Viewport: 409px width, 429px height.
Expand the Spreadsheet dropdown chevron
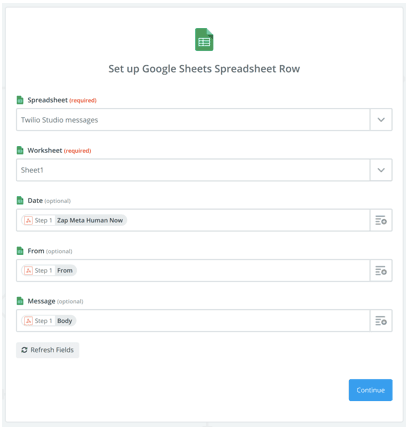(381, 120)
